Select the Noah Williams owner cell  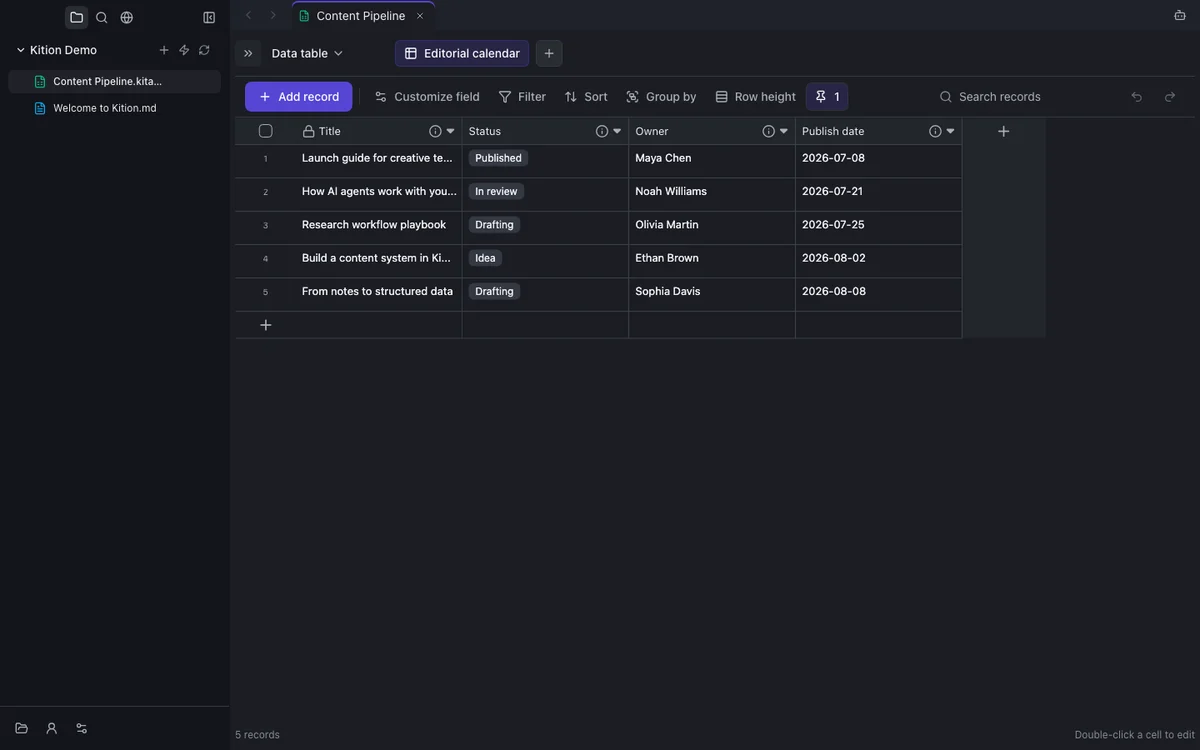(x=712, y=195)
